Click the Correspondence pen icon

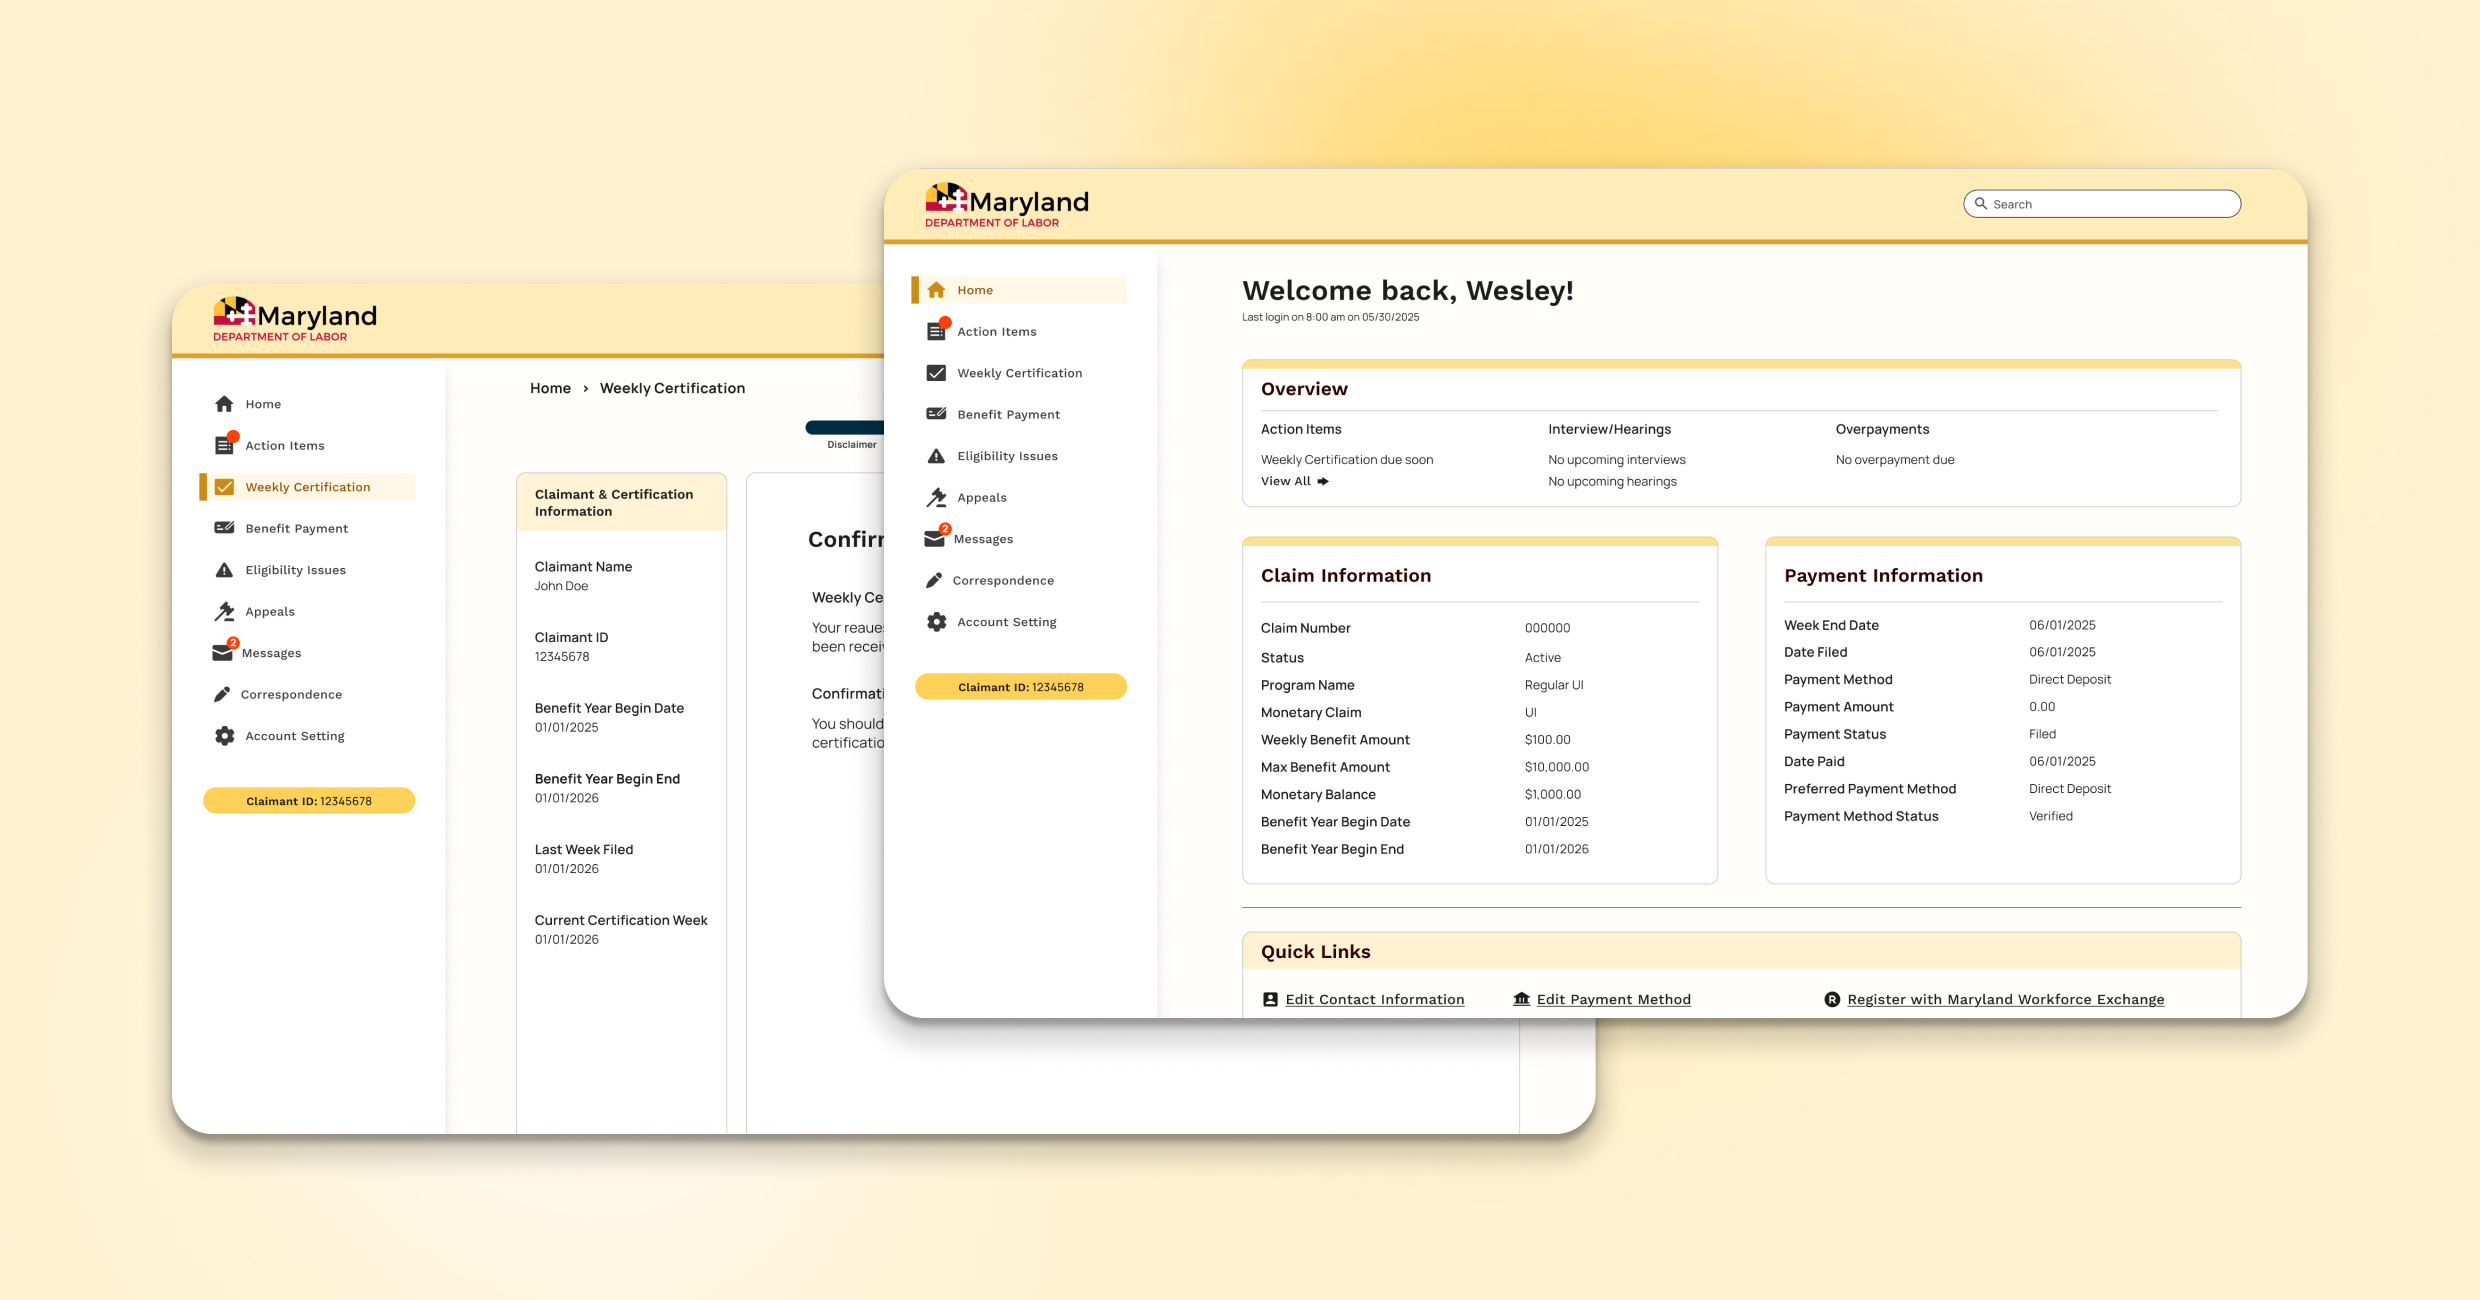(x=934, y=580)
